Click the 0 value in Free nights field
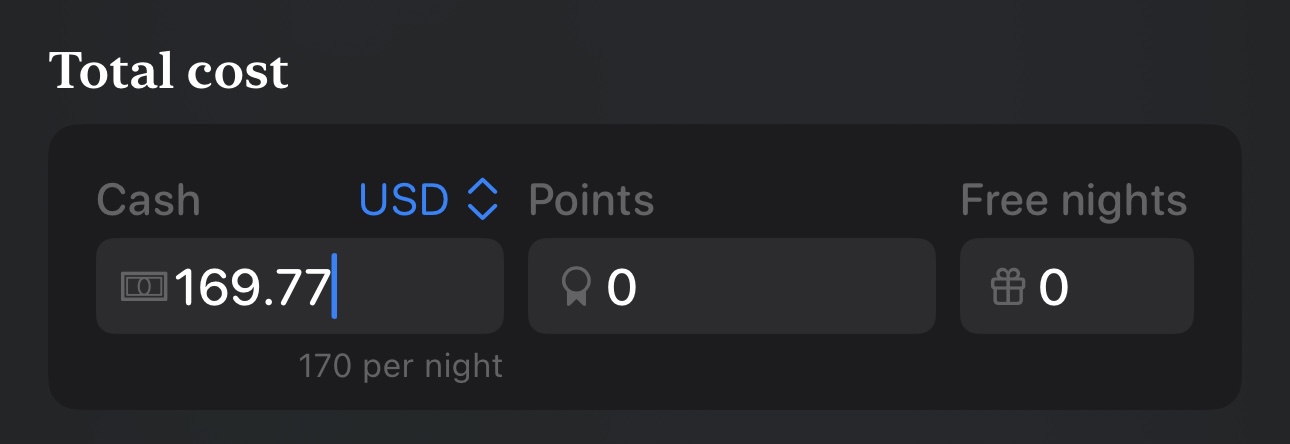Viewport: 1290px width, 444px height. (x=1054, y=288)
